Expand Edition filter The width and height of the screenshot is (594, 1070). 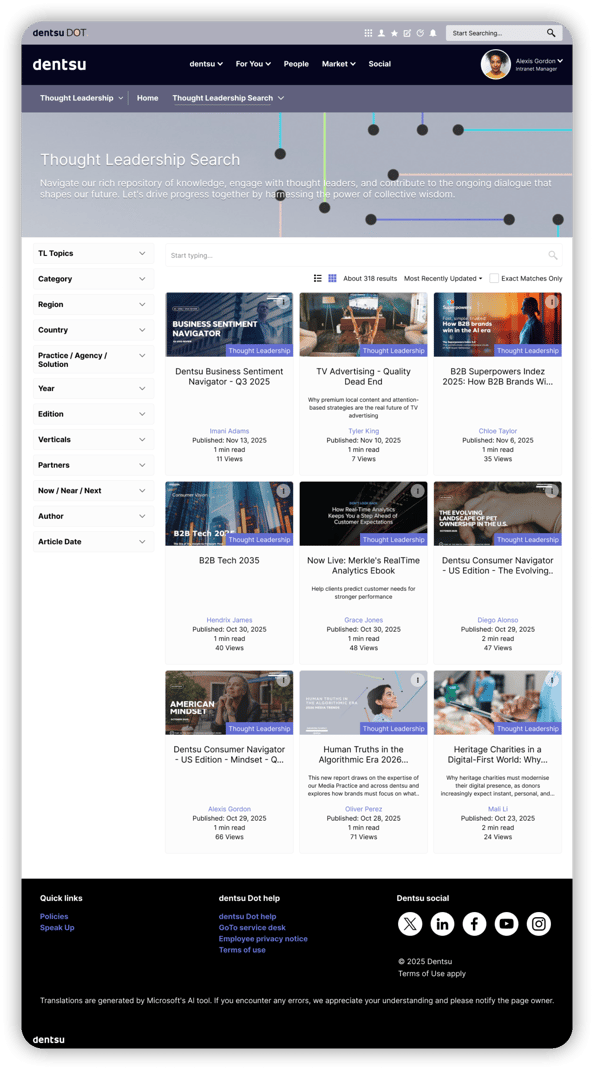click(94, 414)
